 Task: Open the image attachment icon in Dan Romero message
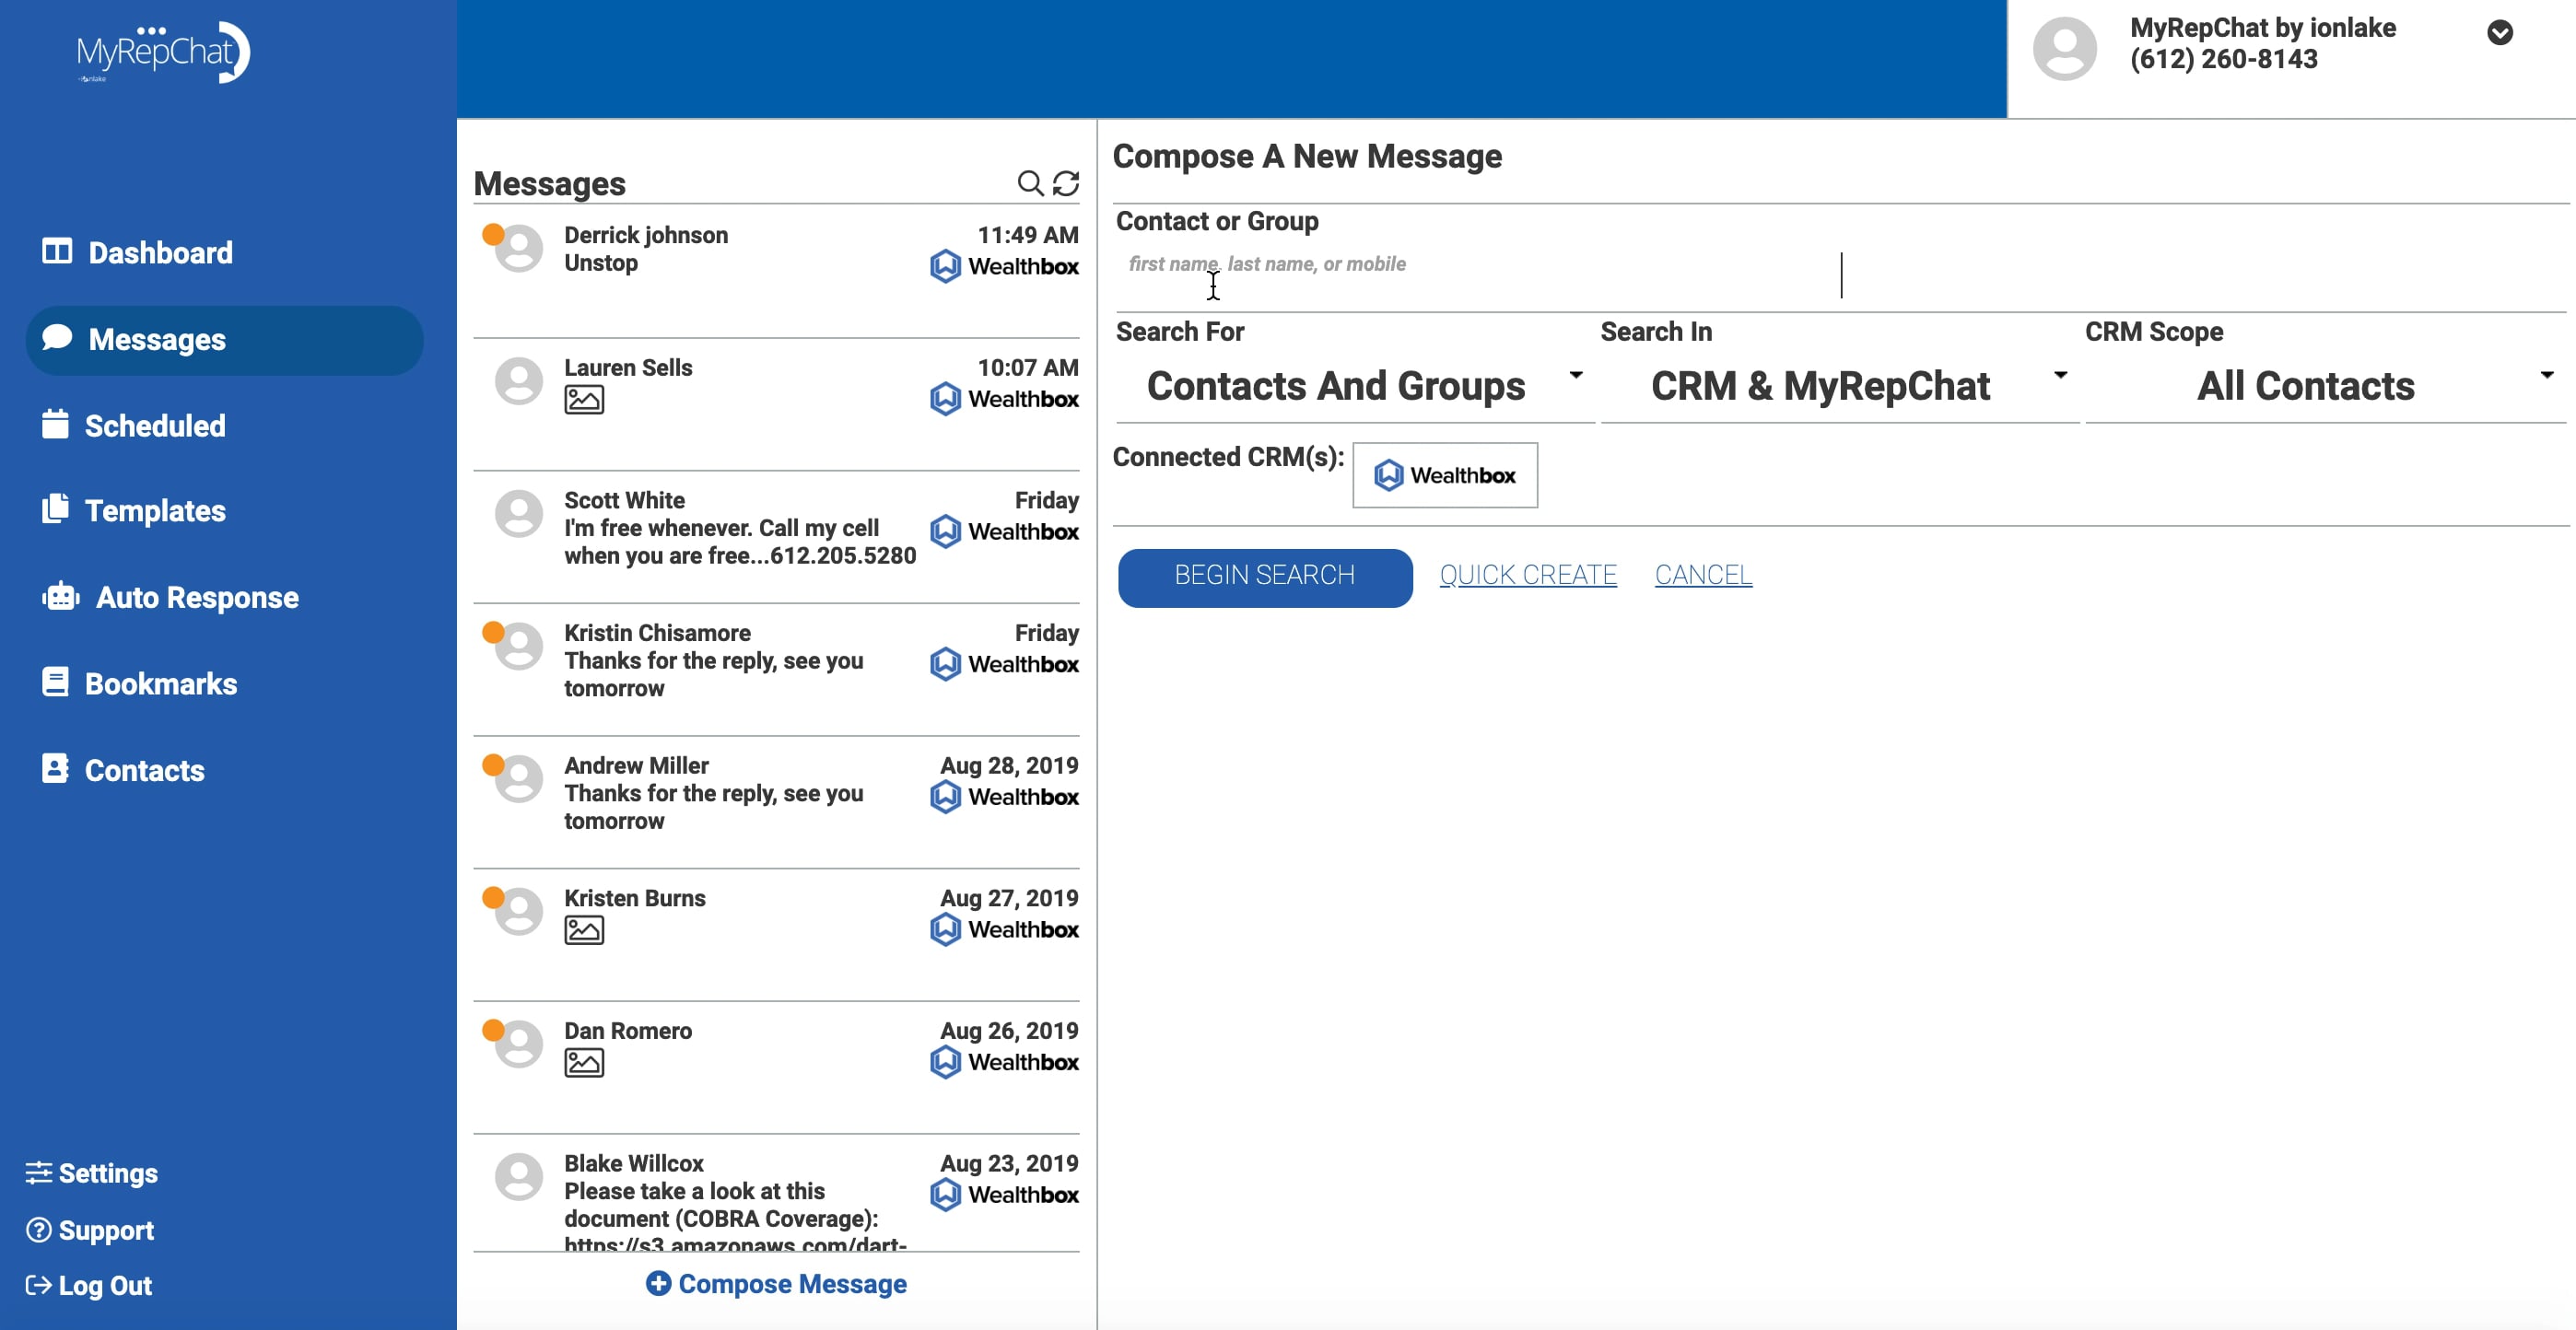(x=584, y=1063)
